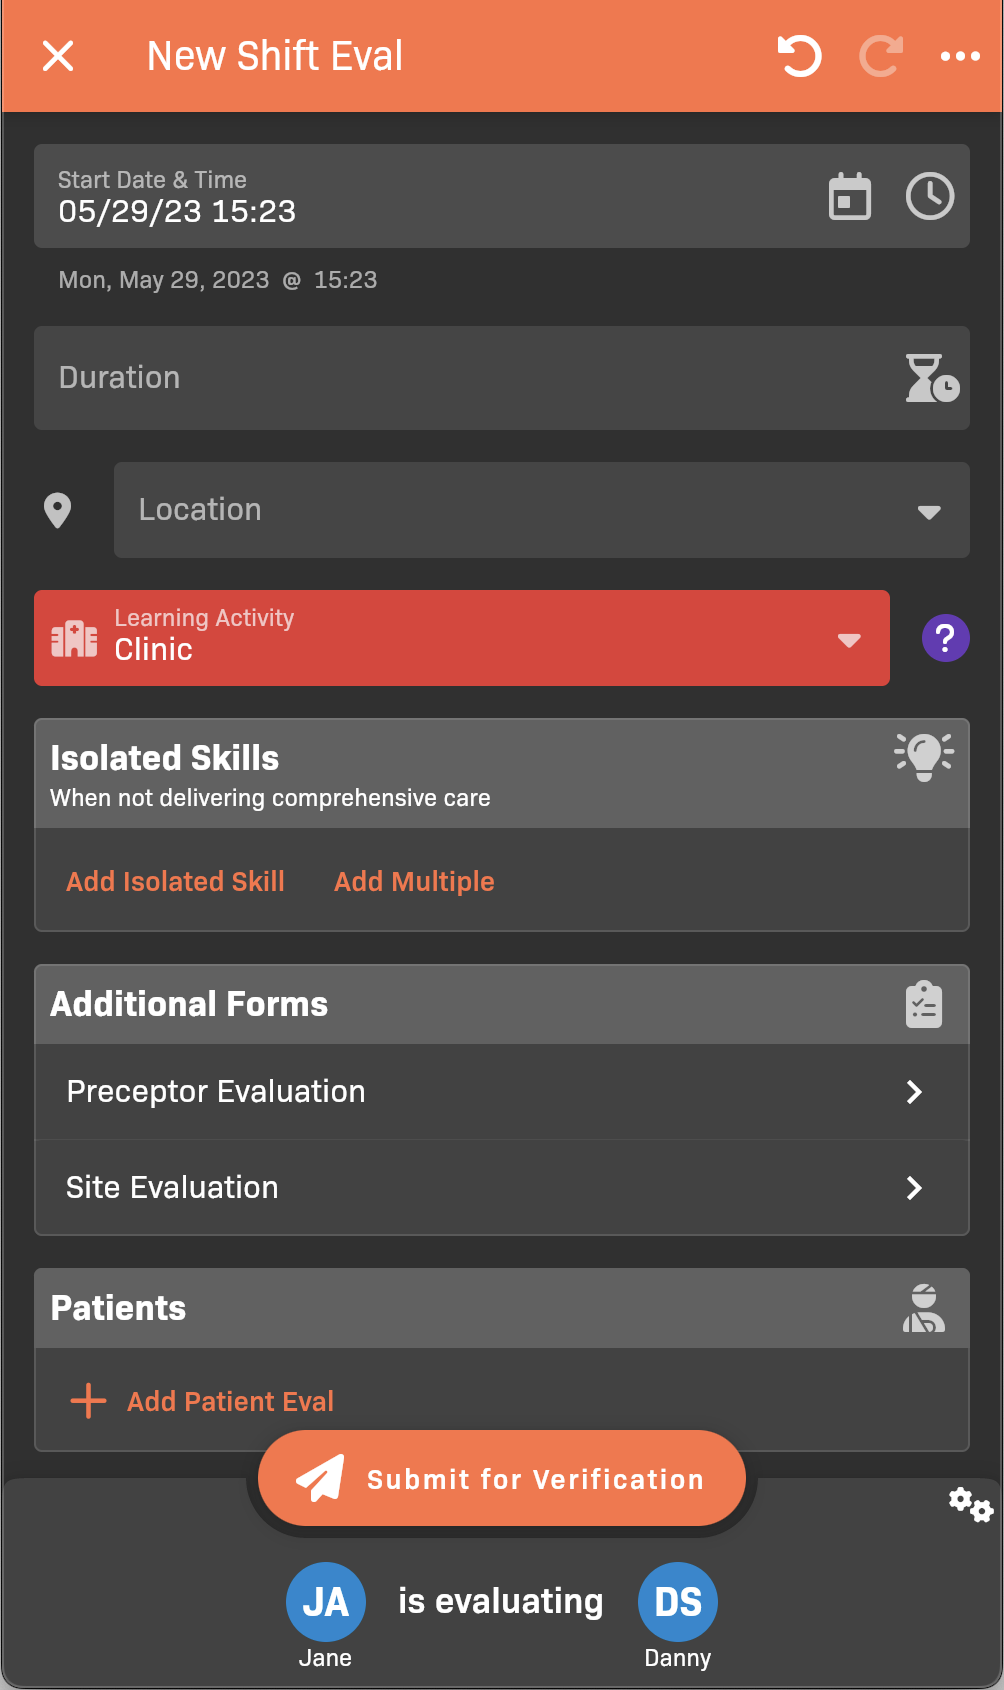Expand the Location dropdown
The image size is (1004, 1690).
click(541, 510)
